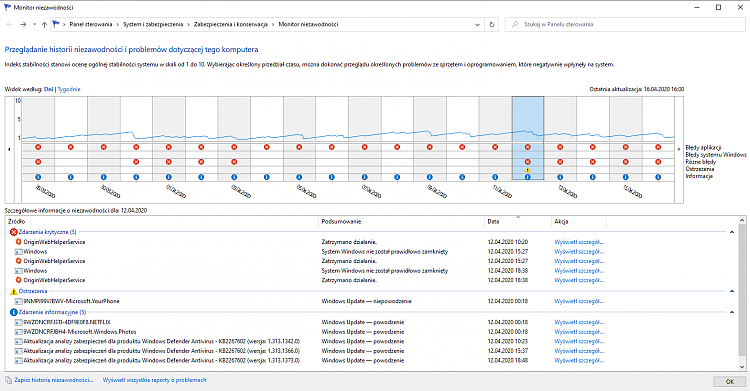View details for OriginWebHelperService at 10:20
Screen dimensions: 750x391
(579, 242)
